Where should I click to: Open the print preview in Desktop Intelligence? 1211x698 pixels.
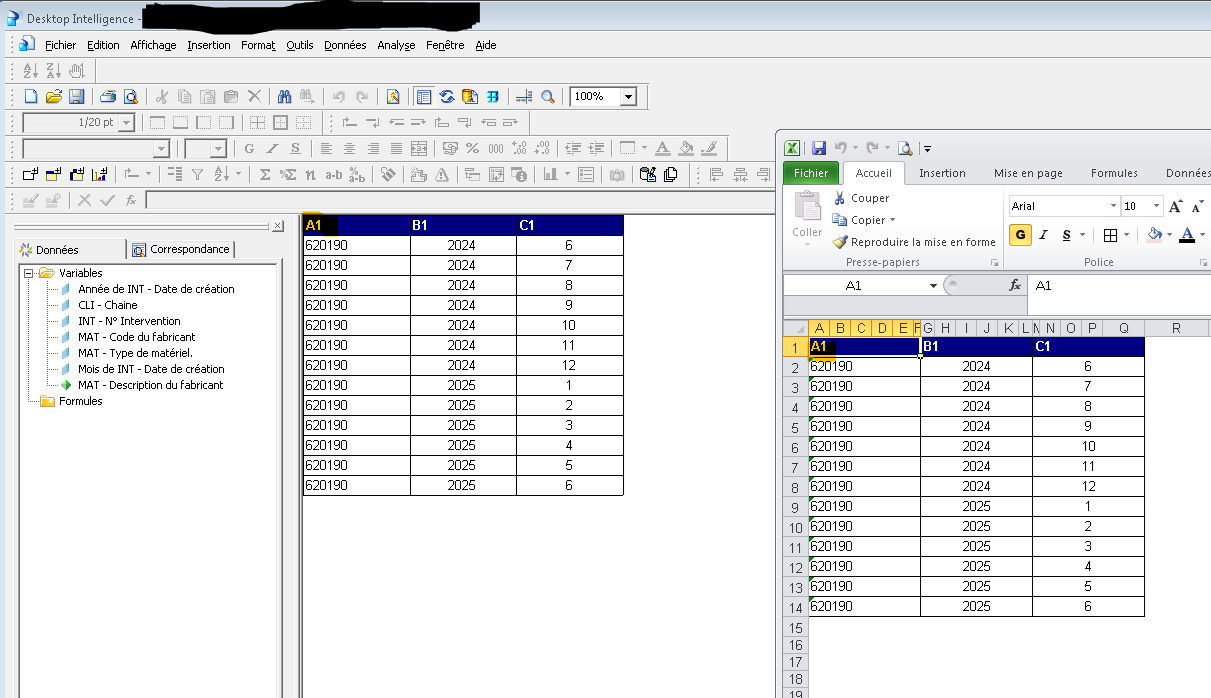tap(130, 97)
